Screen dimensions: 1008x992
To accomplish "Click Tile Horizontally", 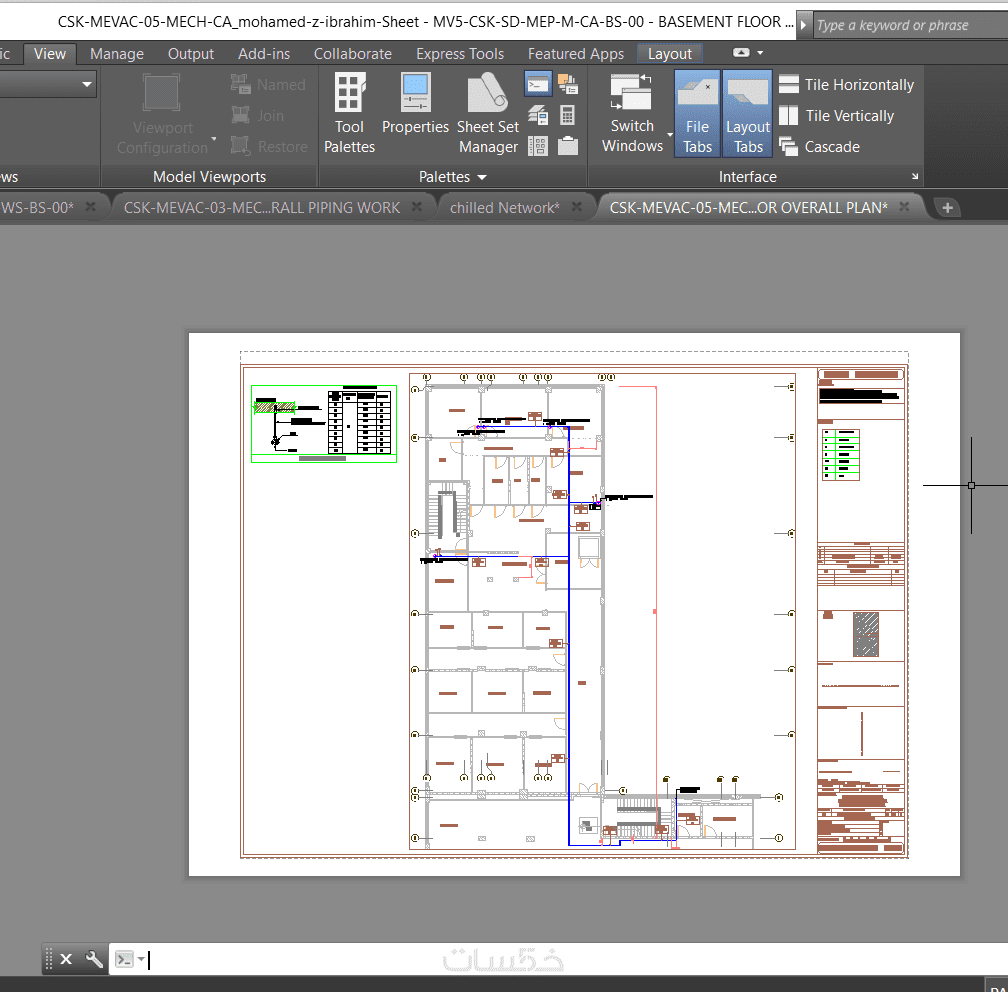I will click(846, 85).
